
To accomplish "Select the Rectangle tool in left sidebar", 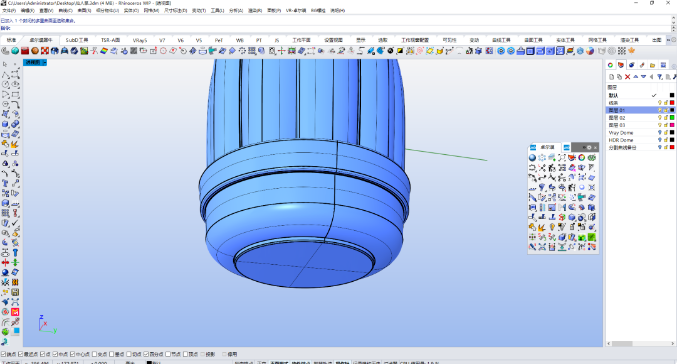I will [15, 94].
